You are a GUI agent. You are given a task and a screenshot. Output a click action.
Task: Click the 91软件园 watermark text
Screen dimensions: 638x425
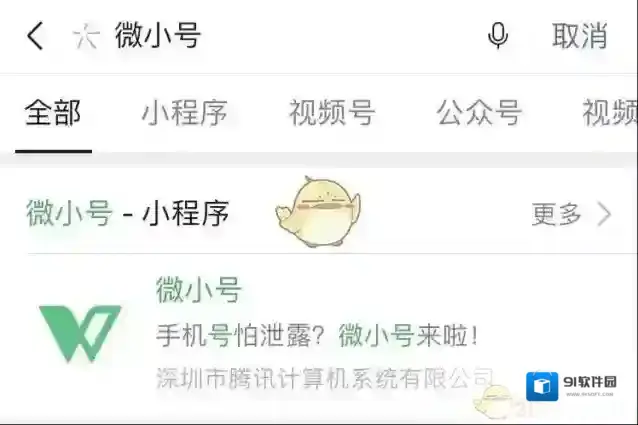click(x=590, y=381)
